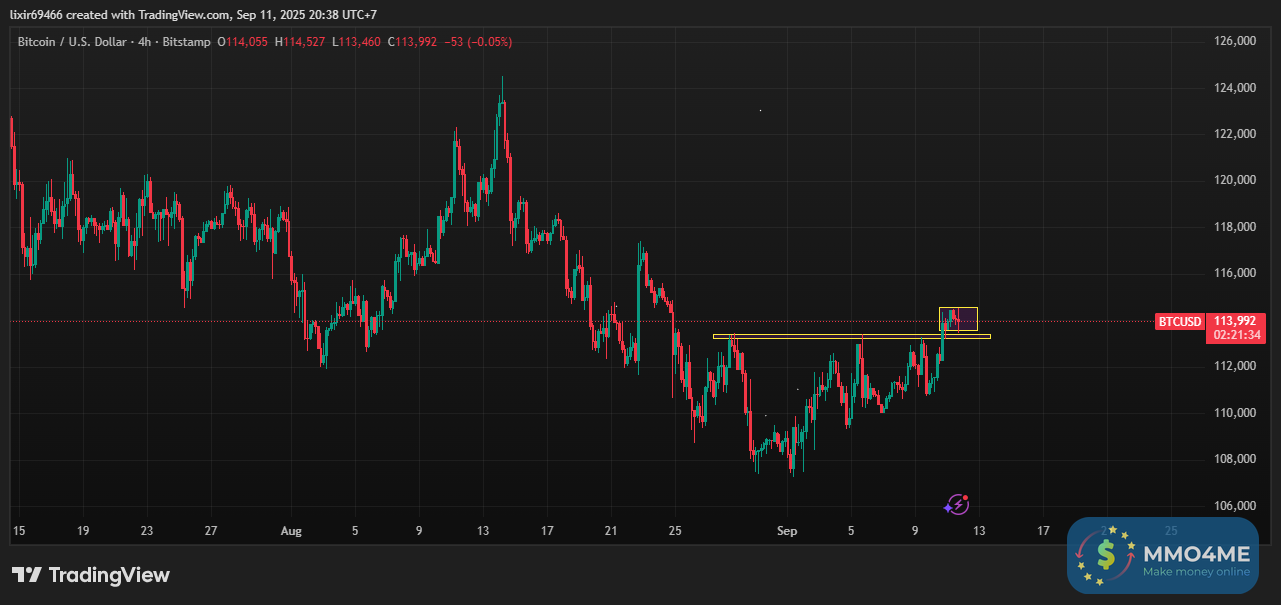The width and height of the screenshot is (1281, 605).
Task: Click the Sep label on time axis
Action: pos(787,531)
